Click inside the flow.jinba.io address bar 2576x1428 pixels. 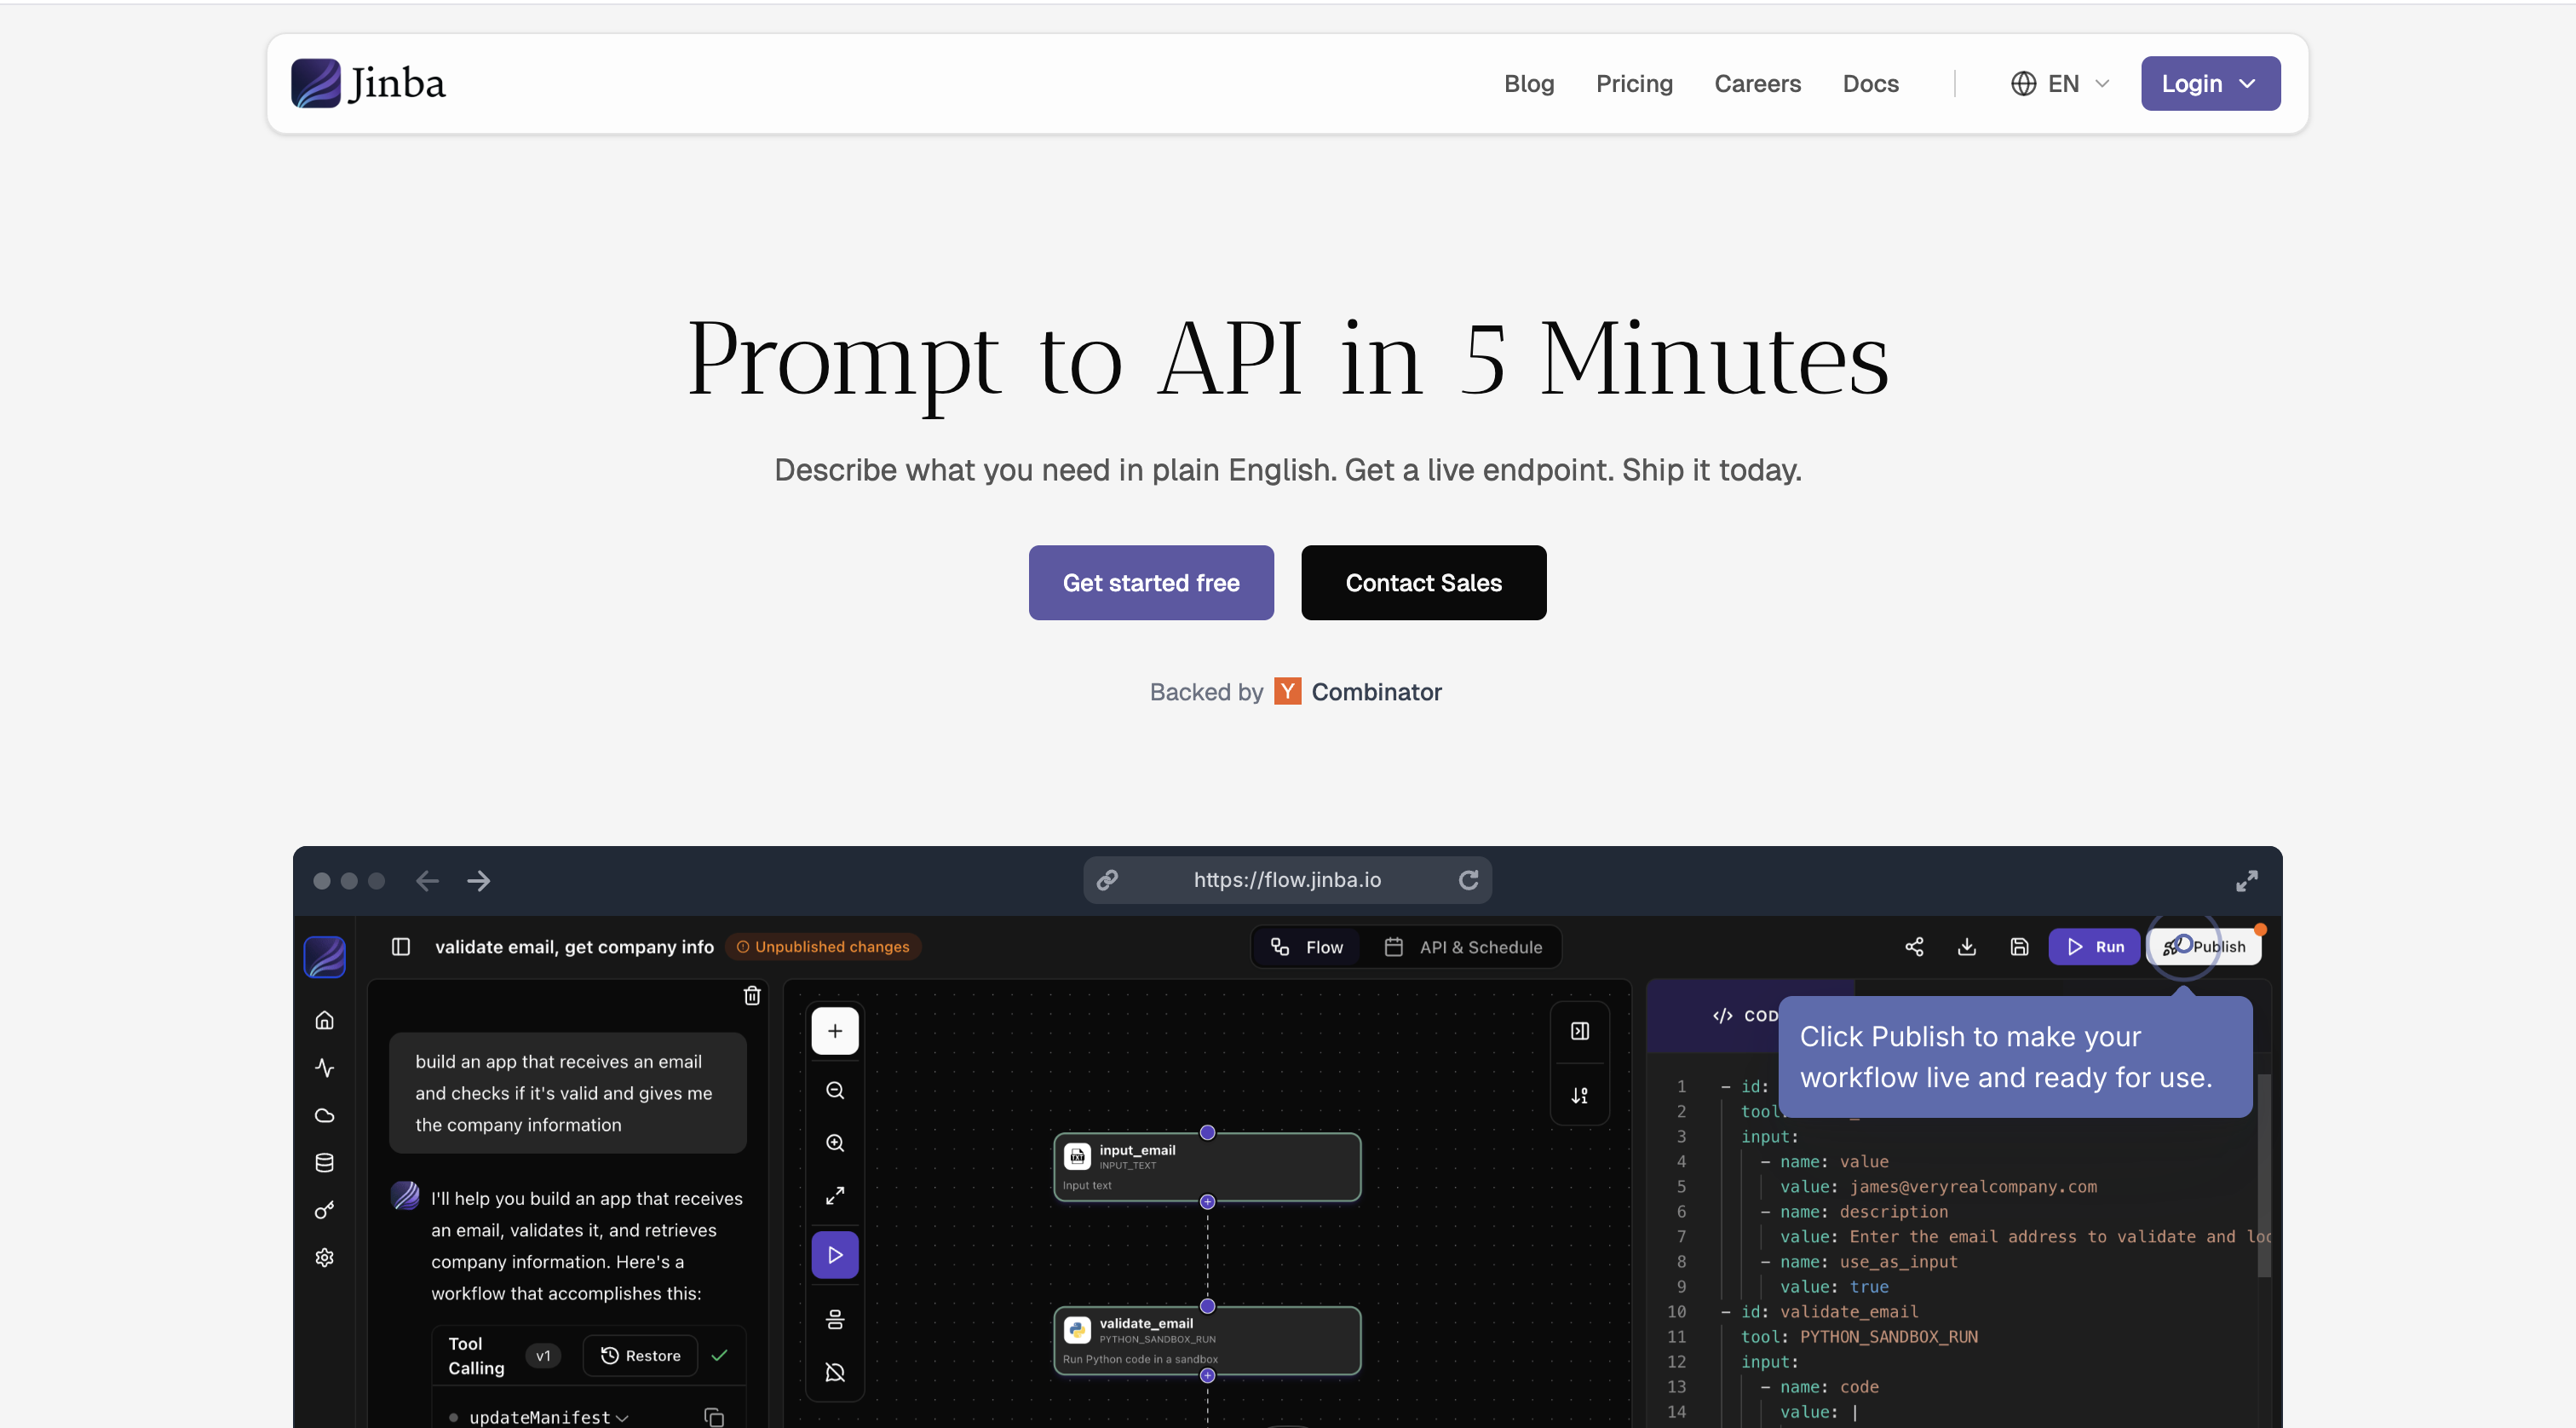point(1287,880)
